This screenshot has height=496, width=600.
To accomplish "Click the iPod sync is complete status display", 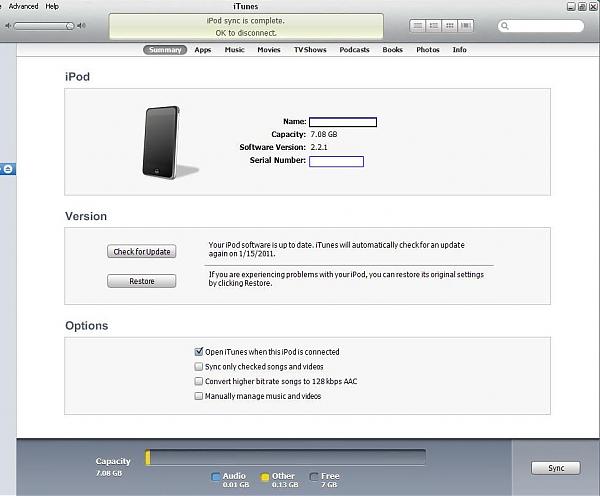I will pyautogui.click(x=246, y=26).
